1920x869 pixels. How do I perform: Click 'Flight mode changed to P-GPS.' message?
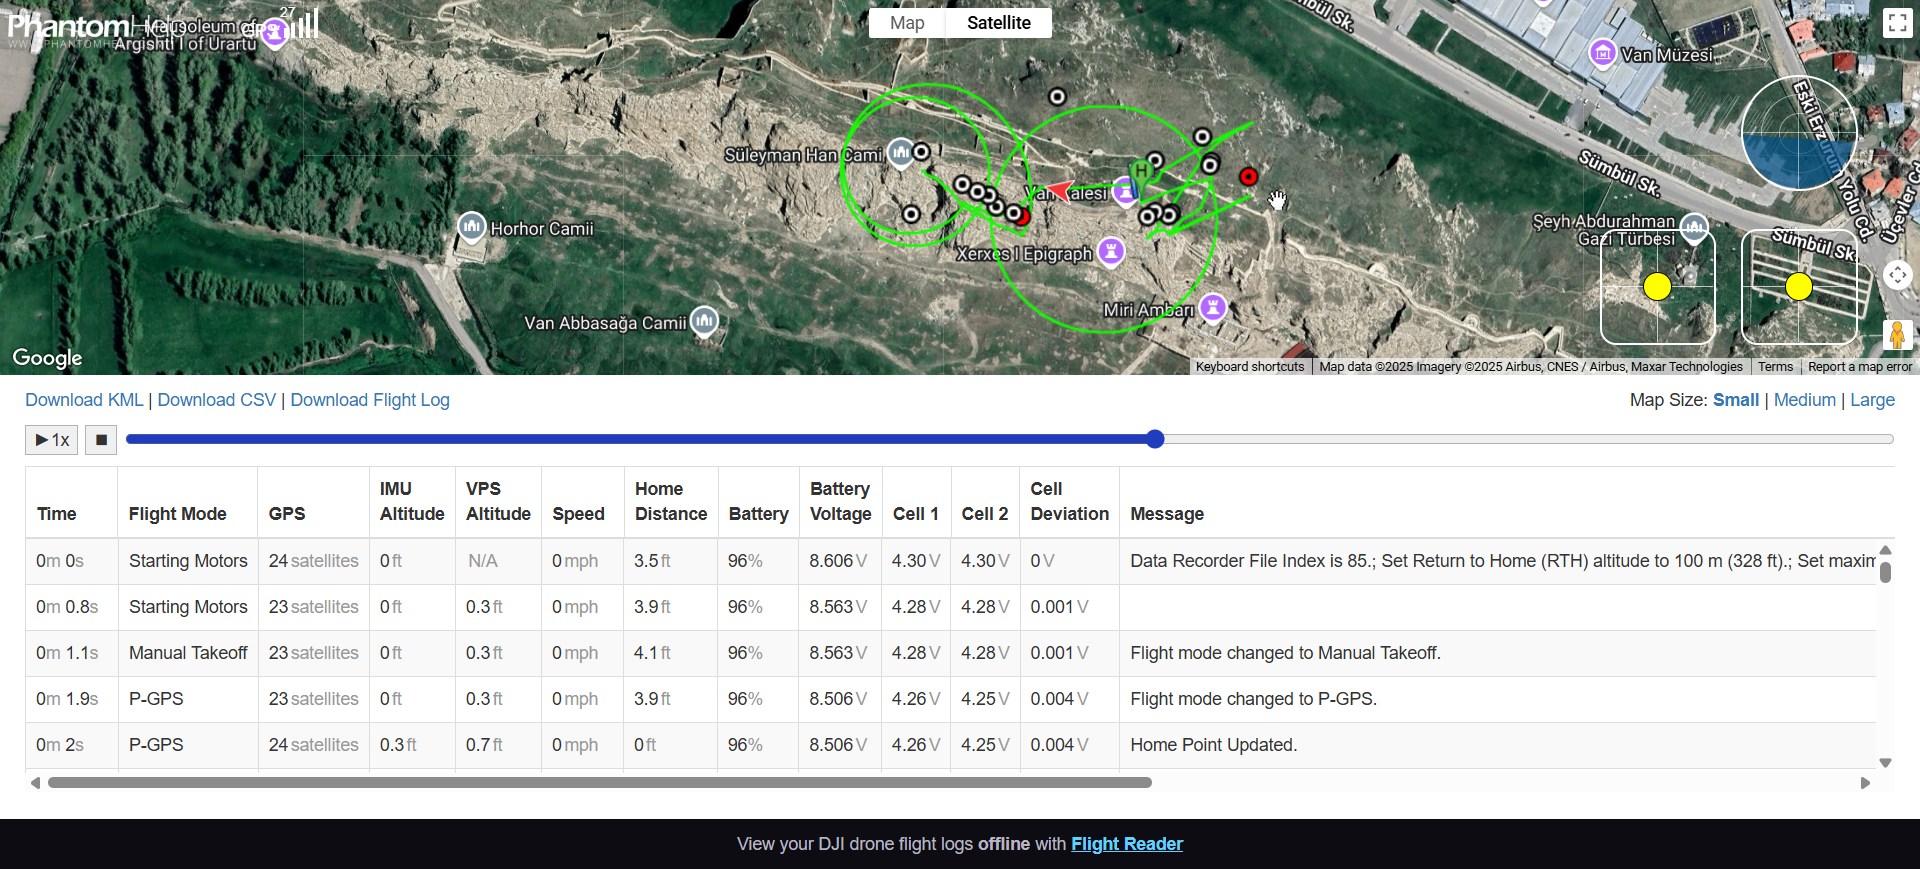1253,699
